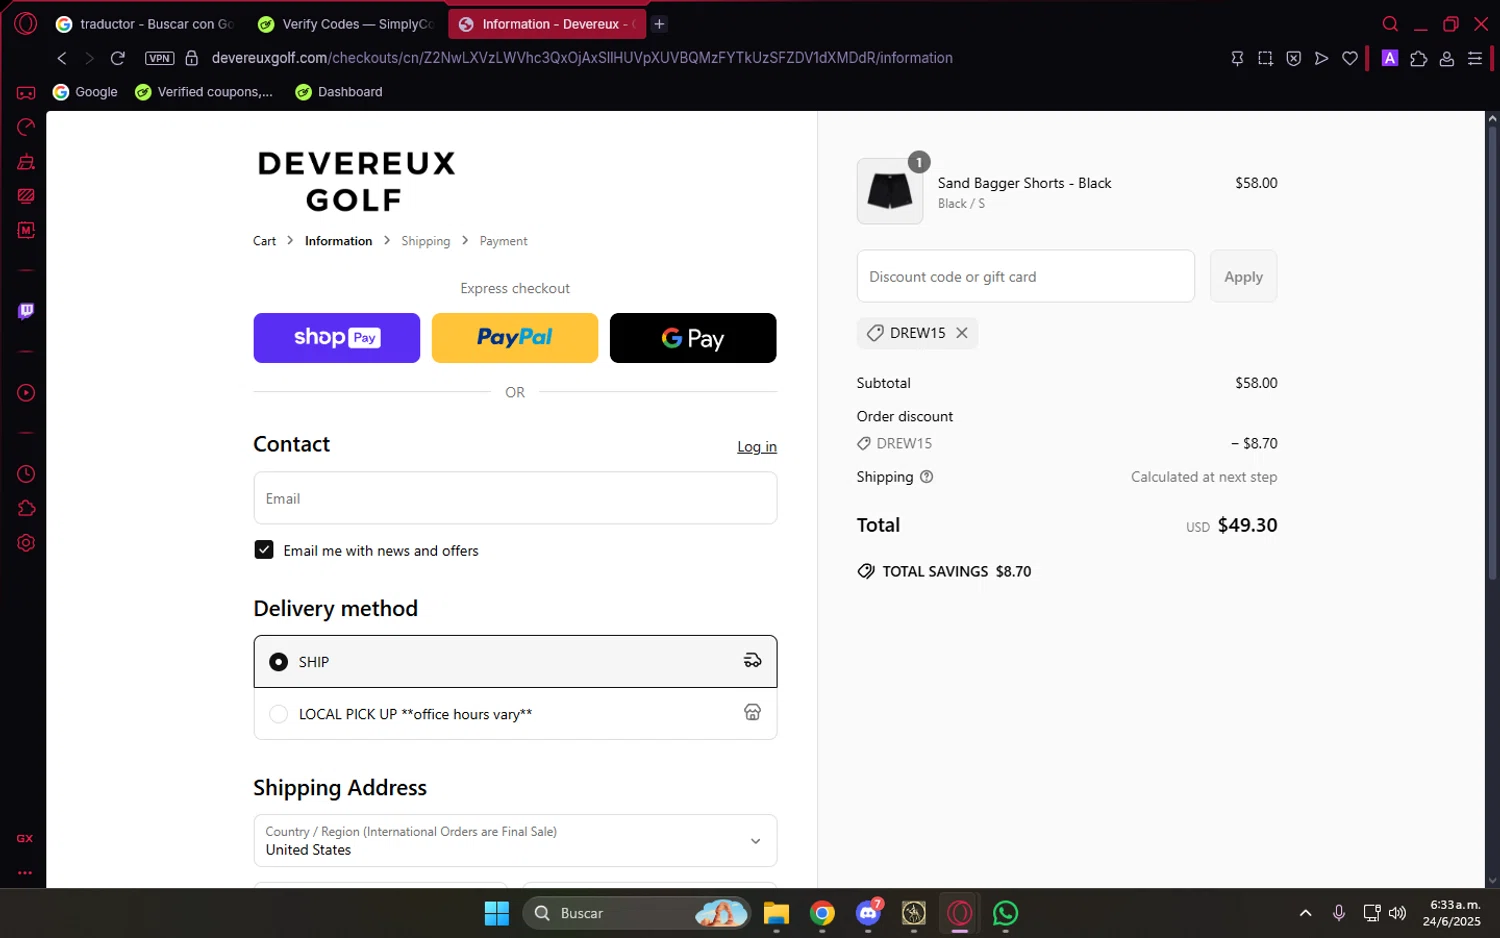Remove the DREW15 discount code

coord(962,333)
